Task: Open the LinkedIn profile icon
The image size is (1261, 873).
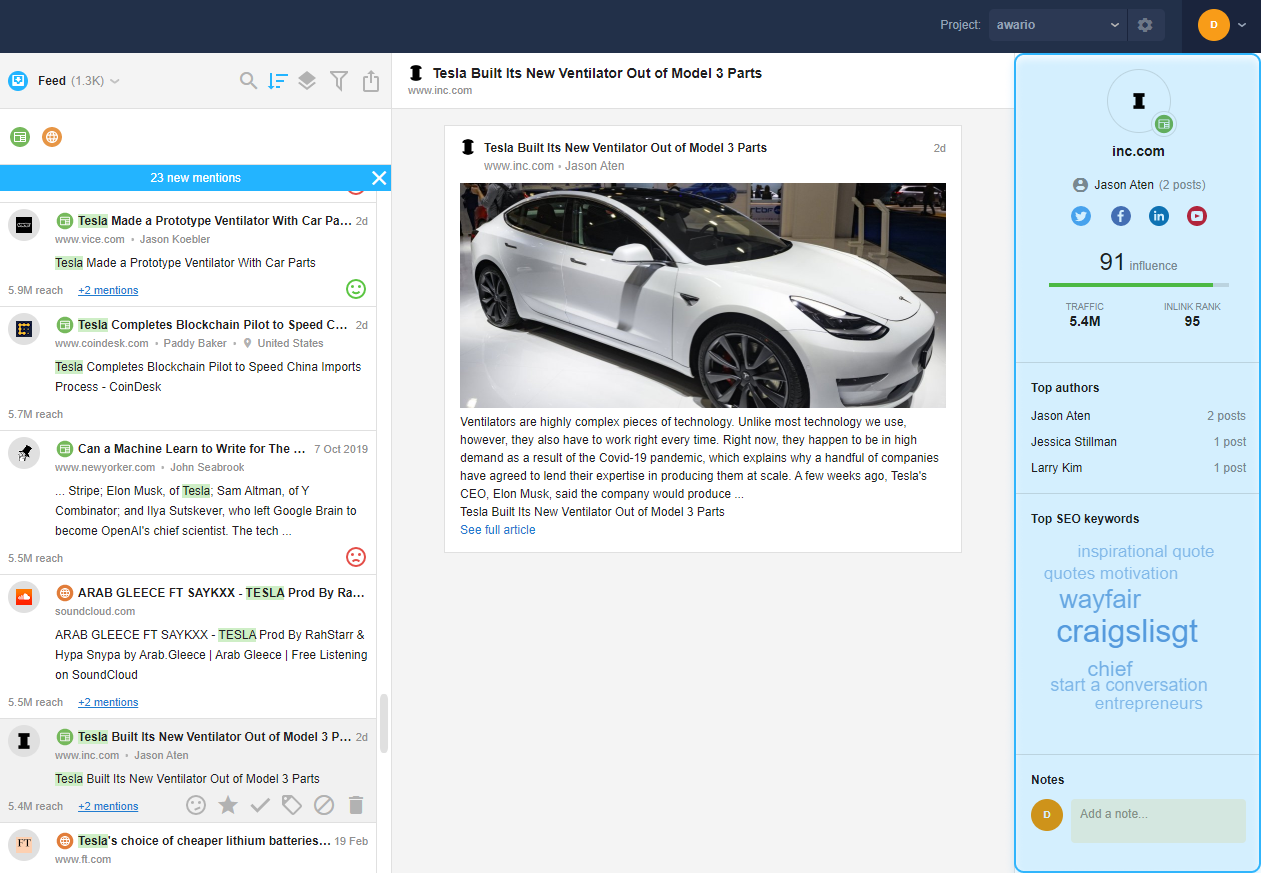Action: [1158, 216]
